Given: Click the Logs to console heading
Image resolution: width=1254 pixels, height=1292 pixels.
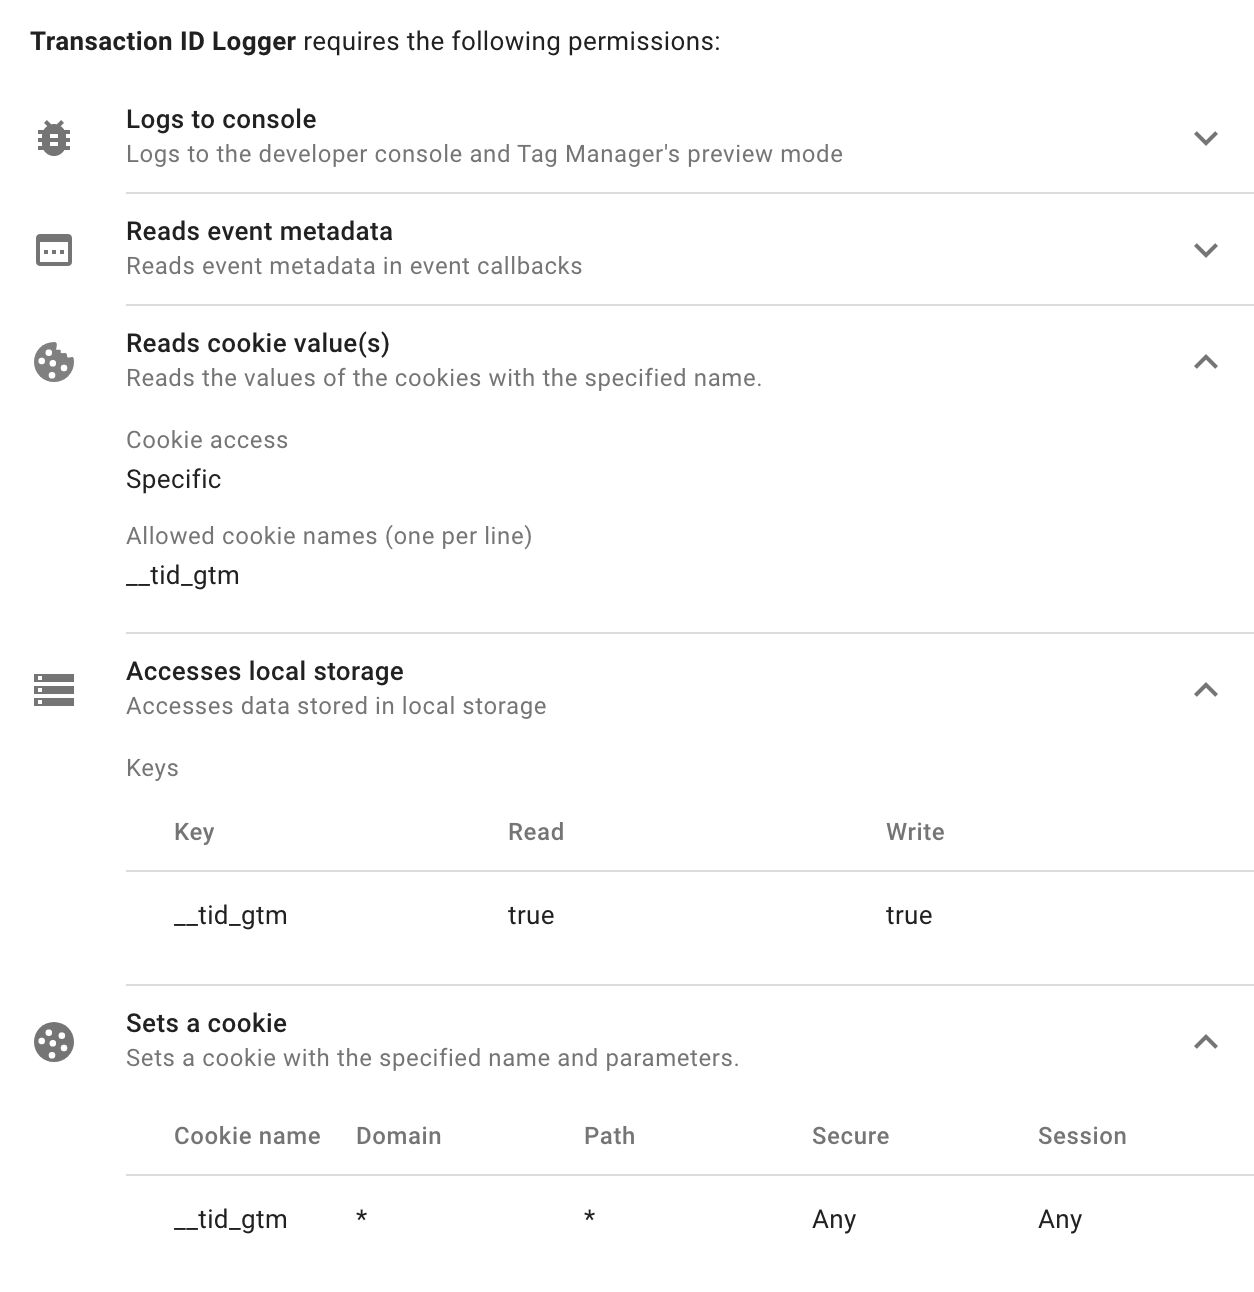Looking at the screenshot, I should [221, 119].
